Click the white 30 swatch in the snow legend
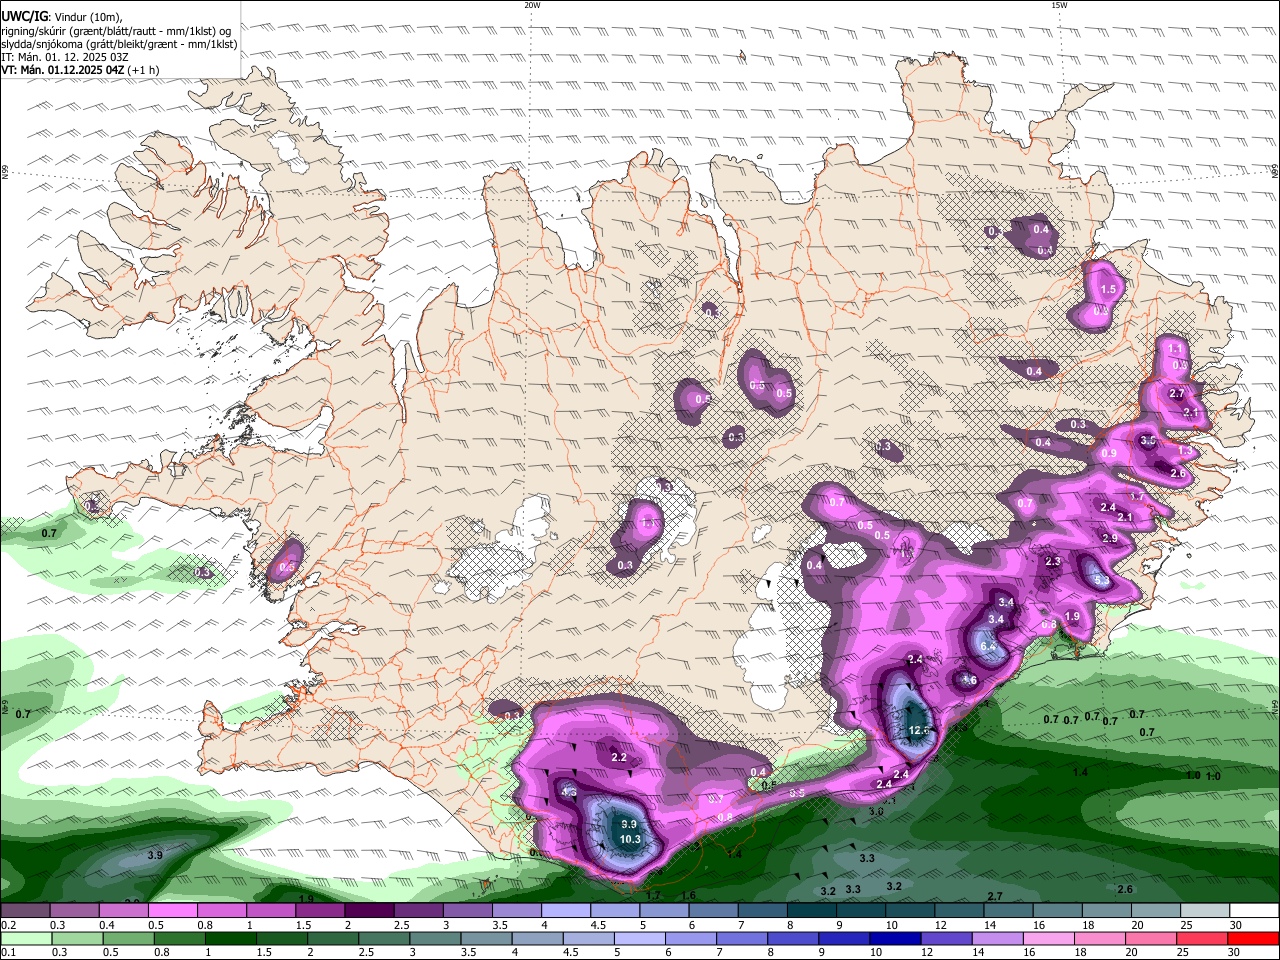Viewport: 1280px width, 960px height. (x=1253, y=910)
